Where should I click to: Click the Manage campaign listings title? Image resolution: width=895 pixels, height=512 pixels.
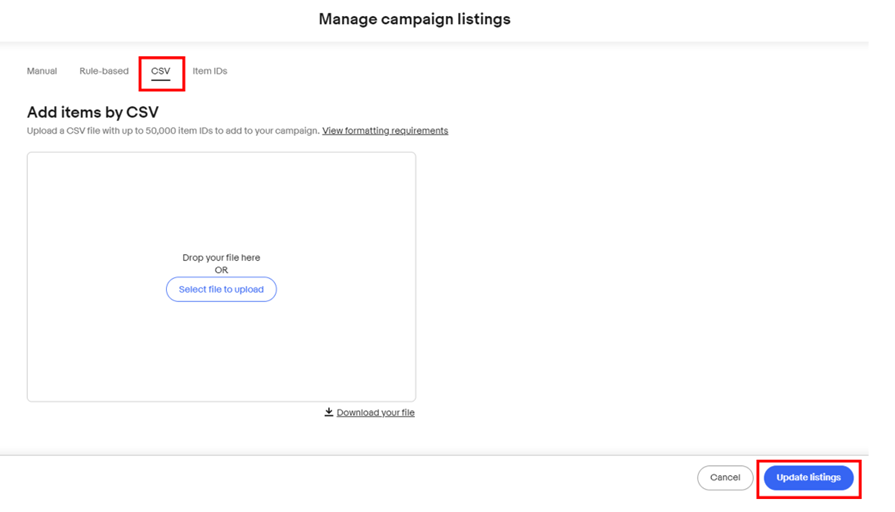(x=414, y=19)
